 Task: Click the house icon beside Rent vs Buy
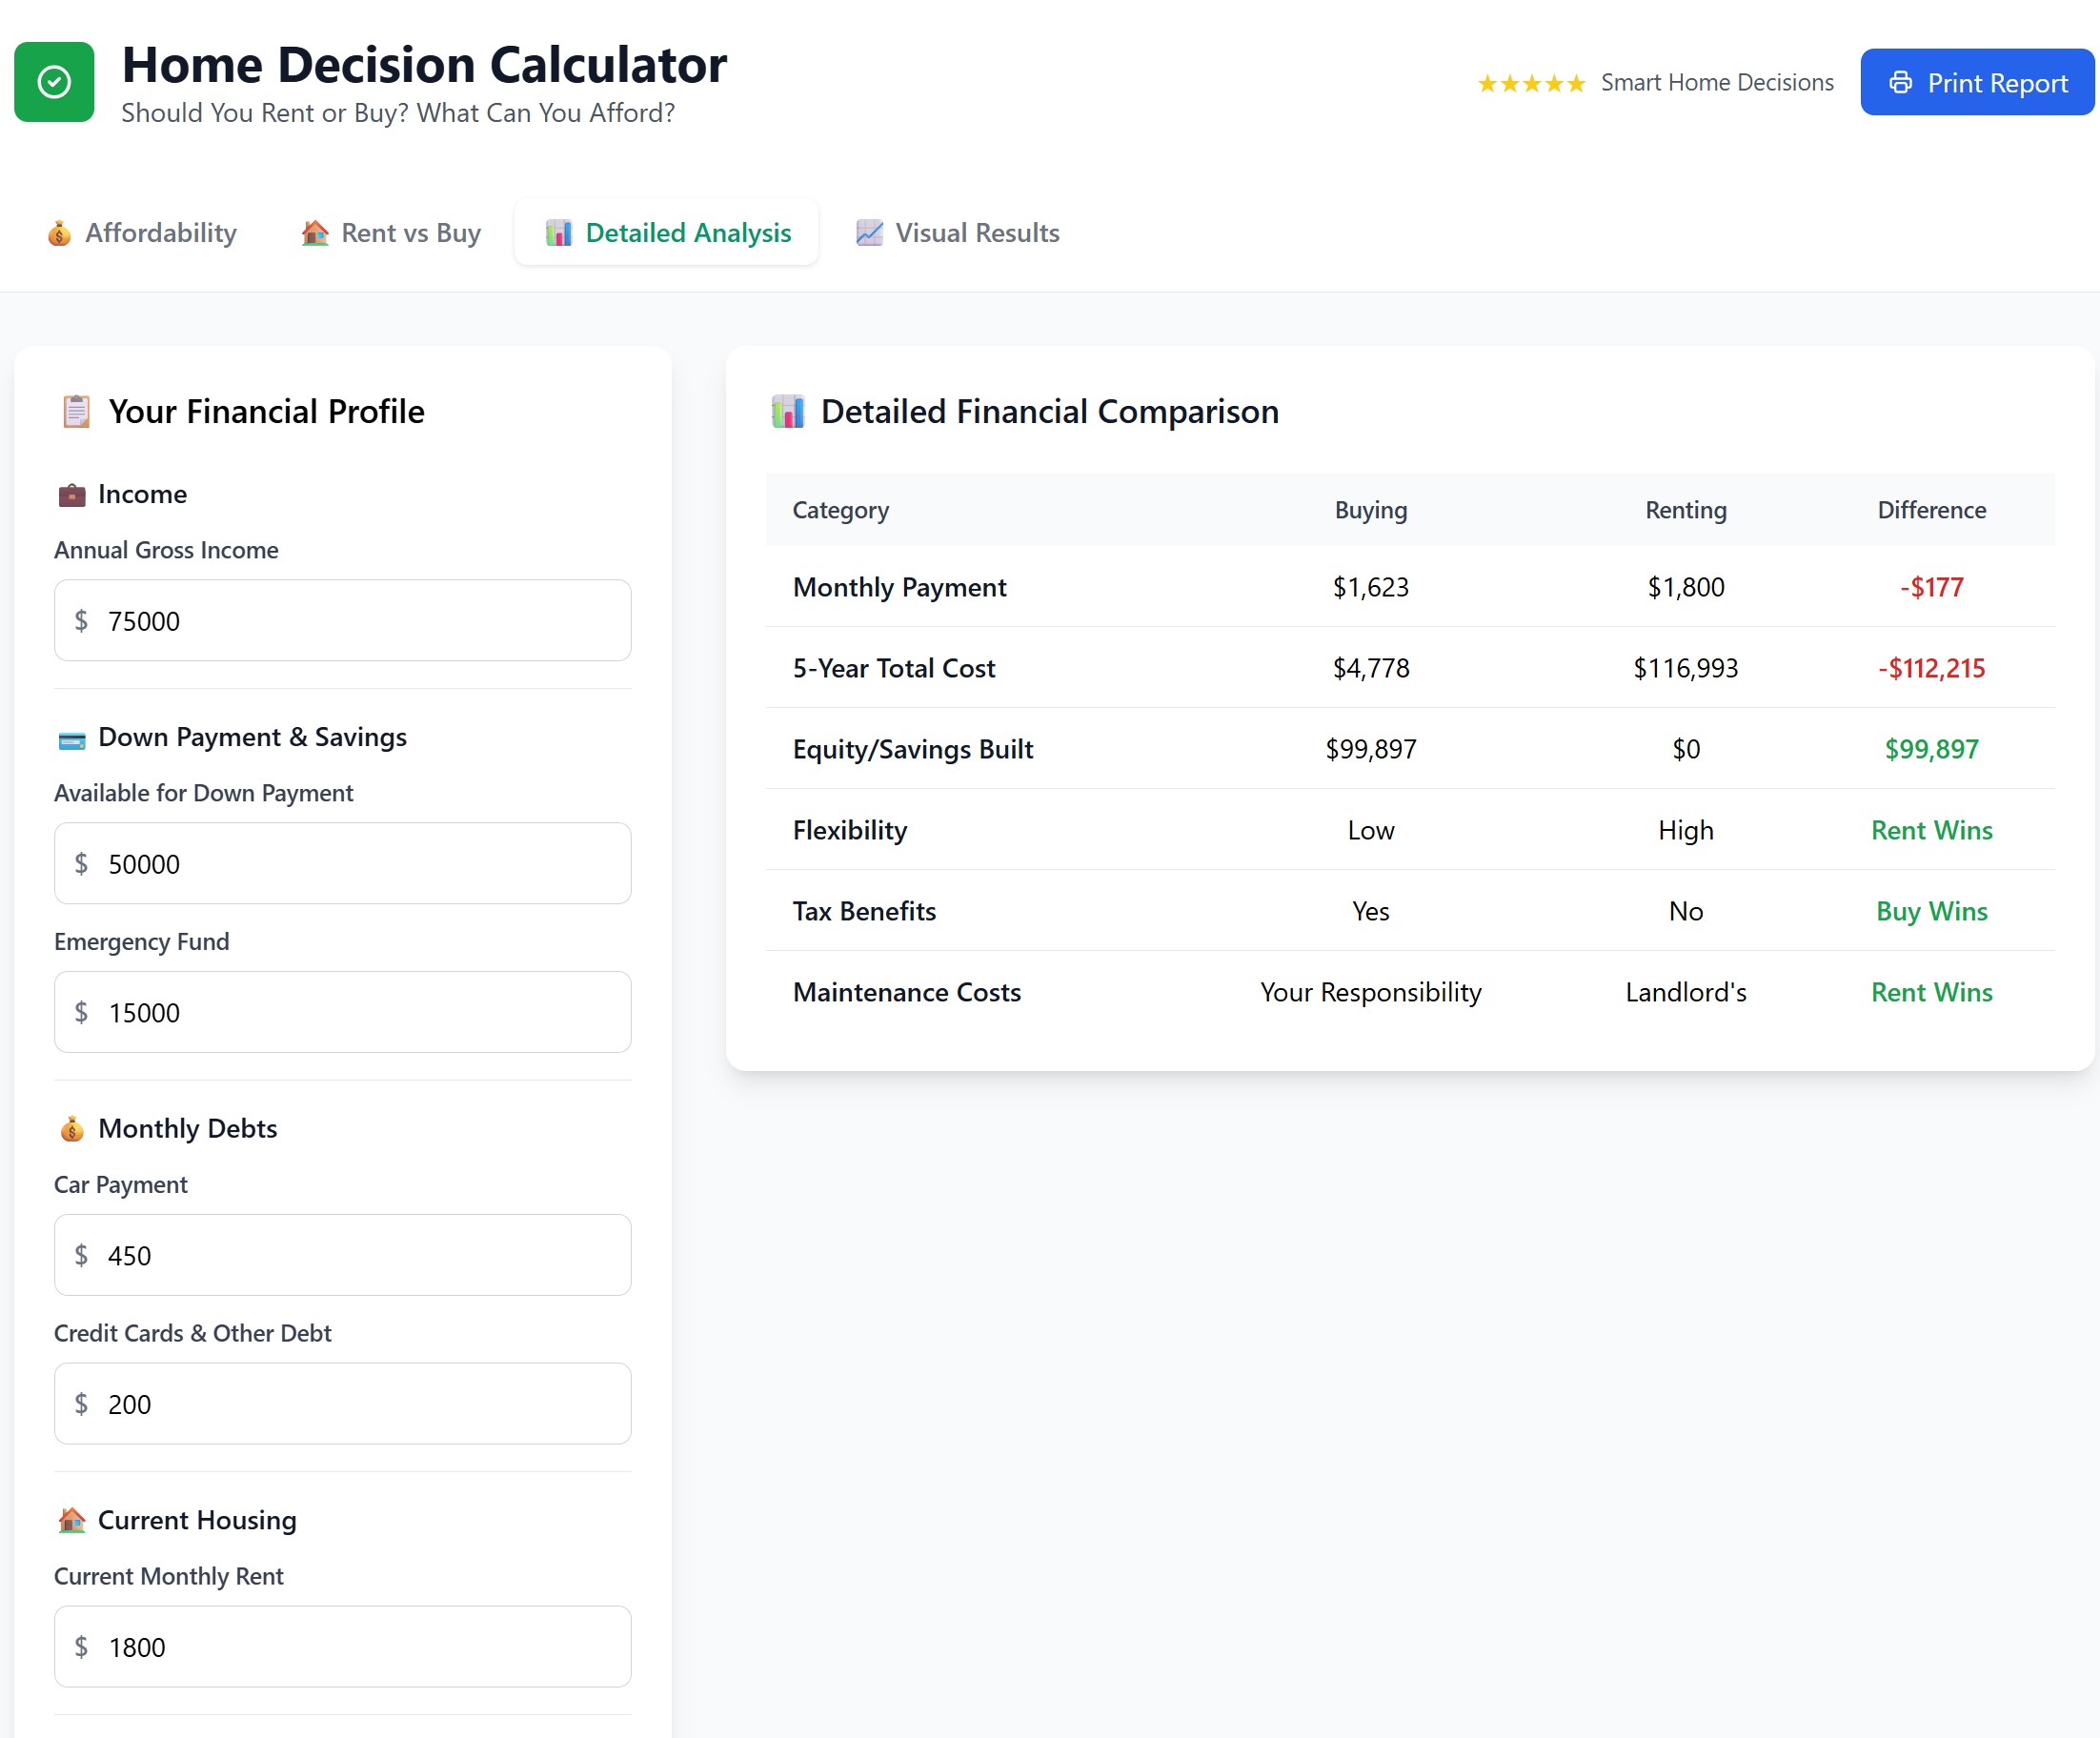point(314,232)
